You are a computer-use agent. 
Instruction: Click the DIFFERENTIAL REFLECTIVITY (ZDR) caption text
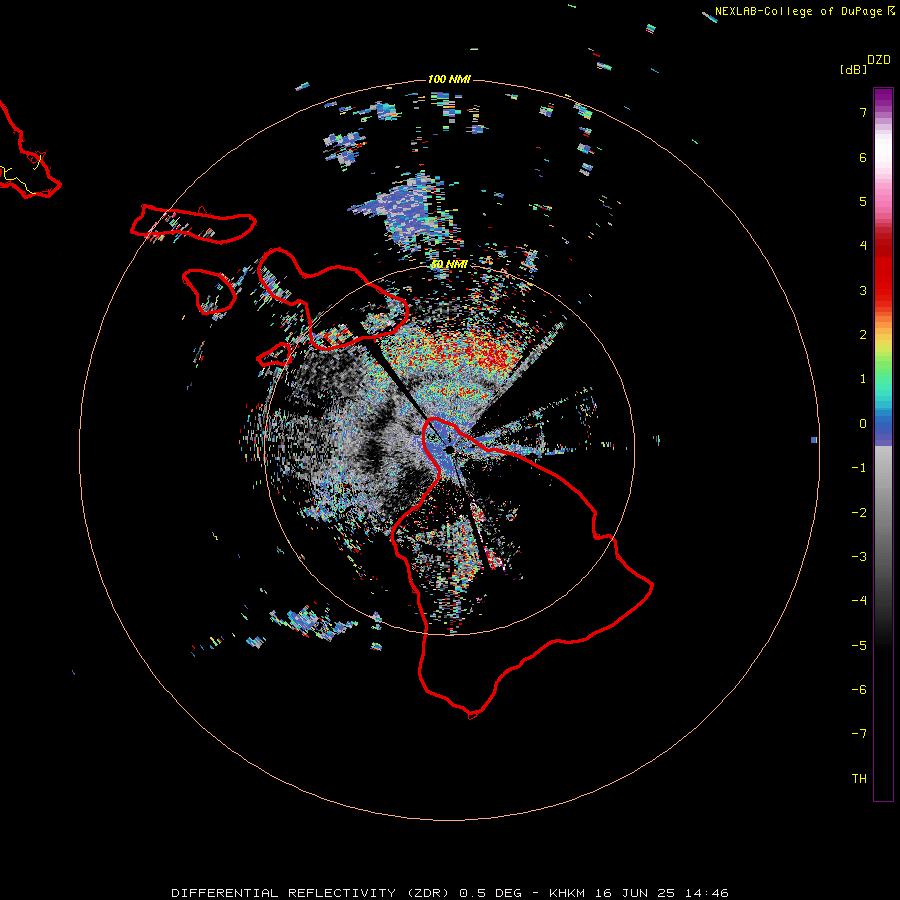pos(313,893)
